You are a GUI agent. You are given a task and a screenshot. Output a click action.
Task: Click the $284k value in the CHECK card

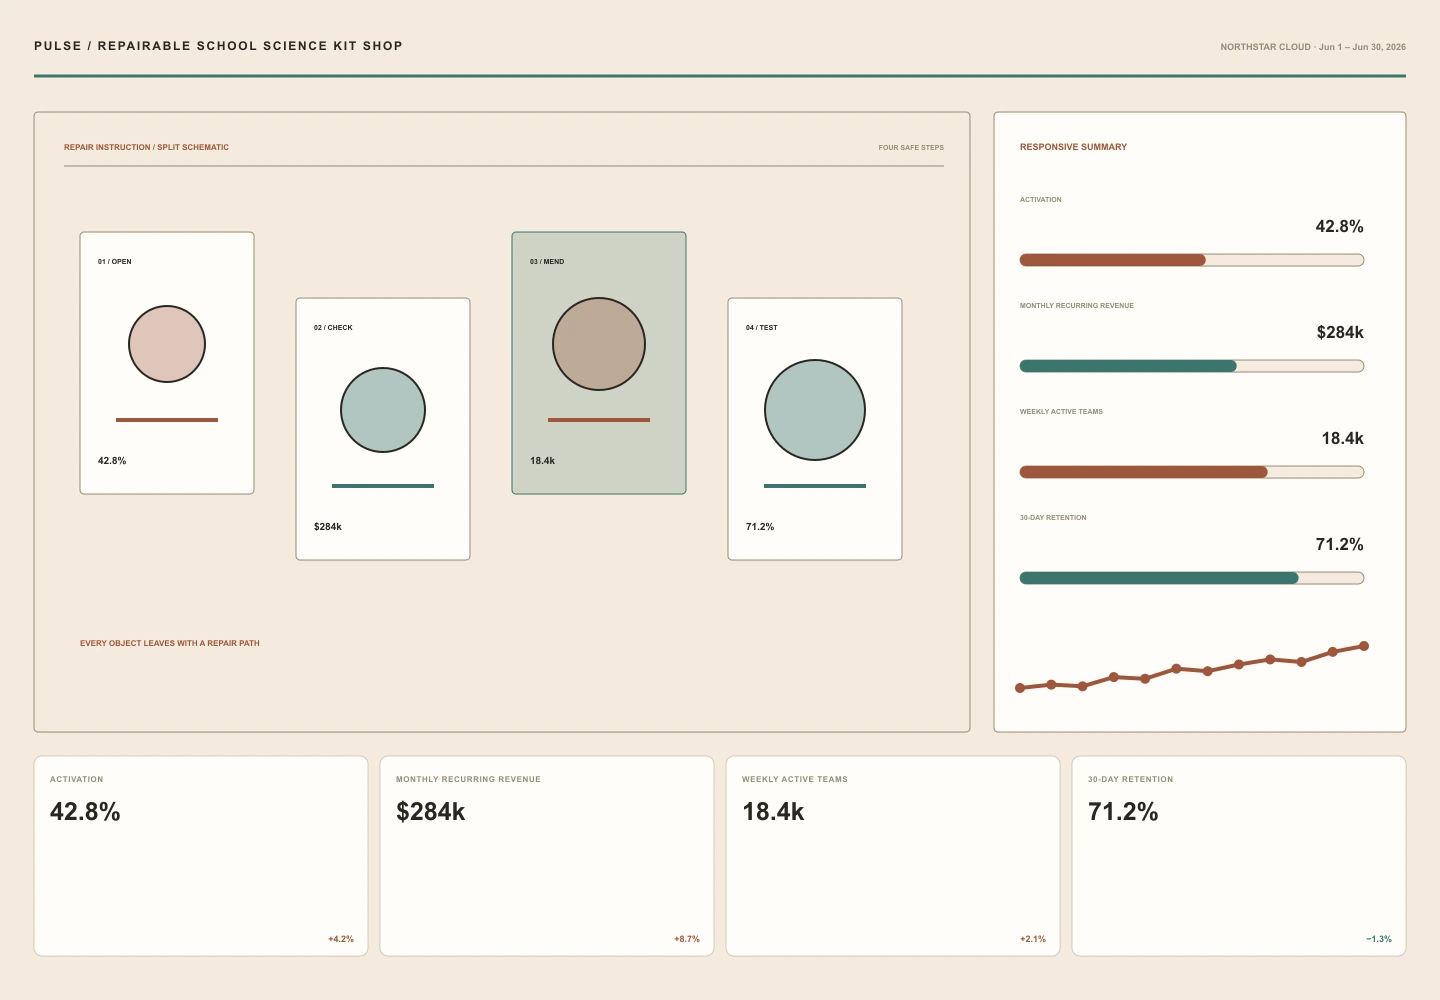pos(328,527)
